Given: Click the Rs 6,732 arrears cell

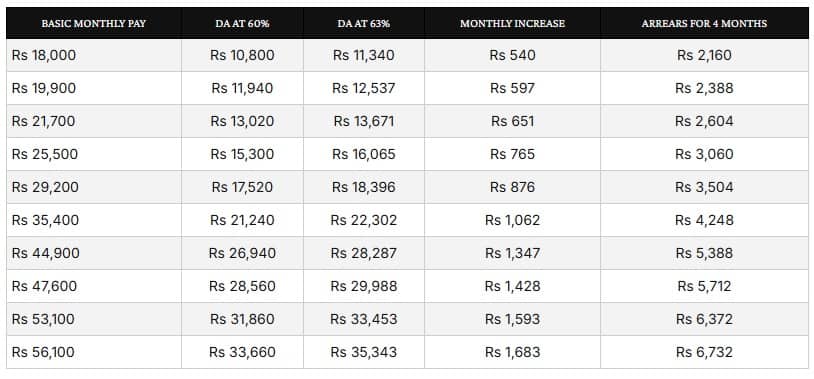Looking at the screenshot, I should pyautogui.click(x=704, y=352).
